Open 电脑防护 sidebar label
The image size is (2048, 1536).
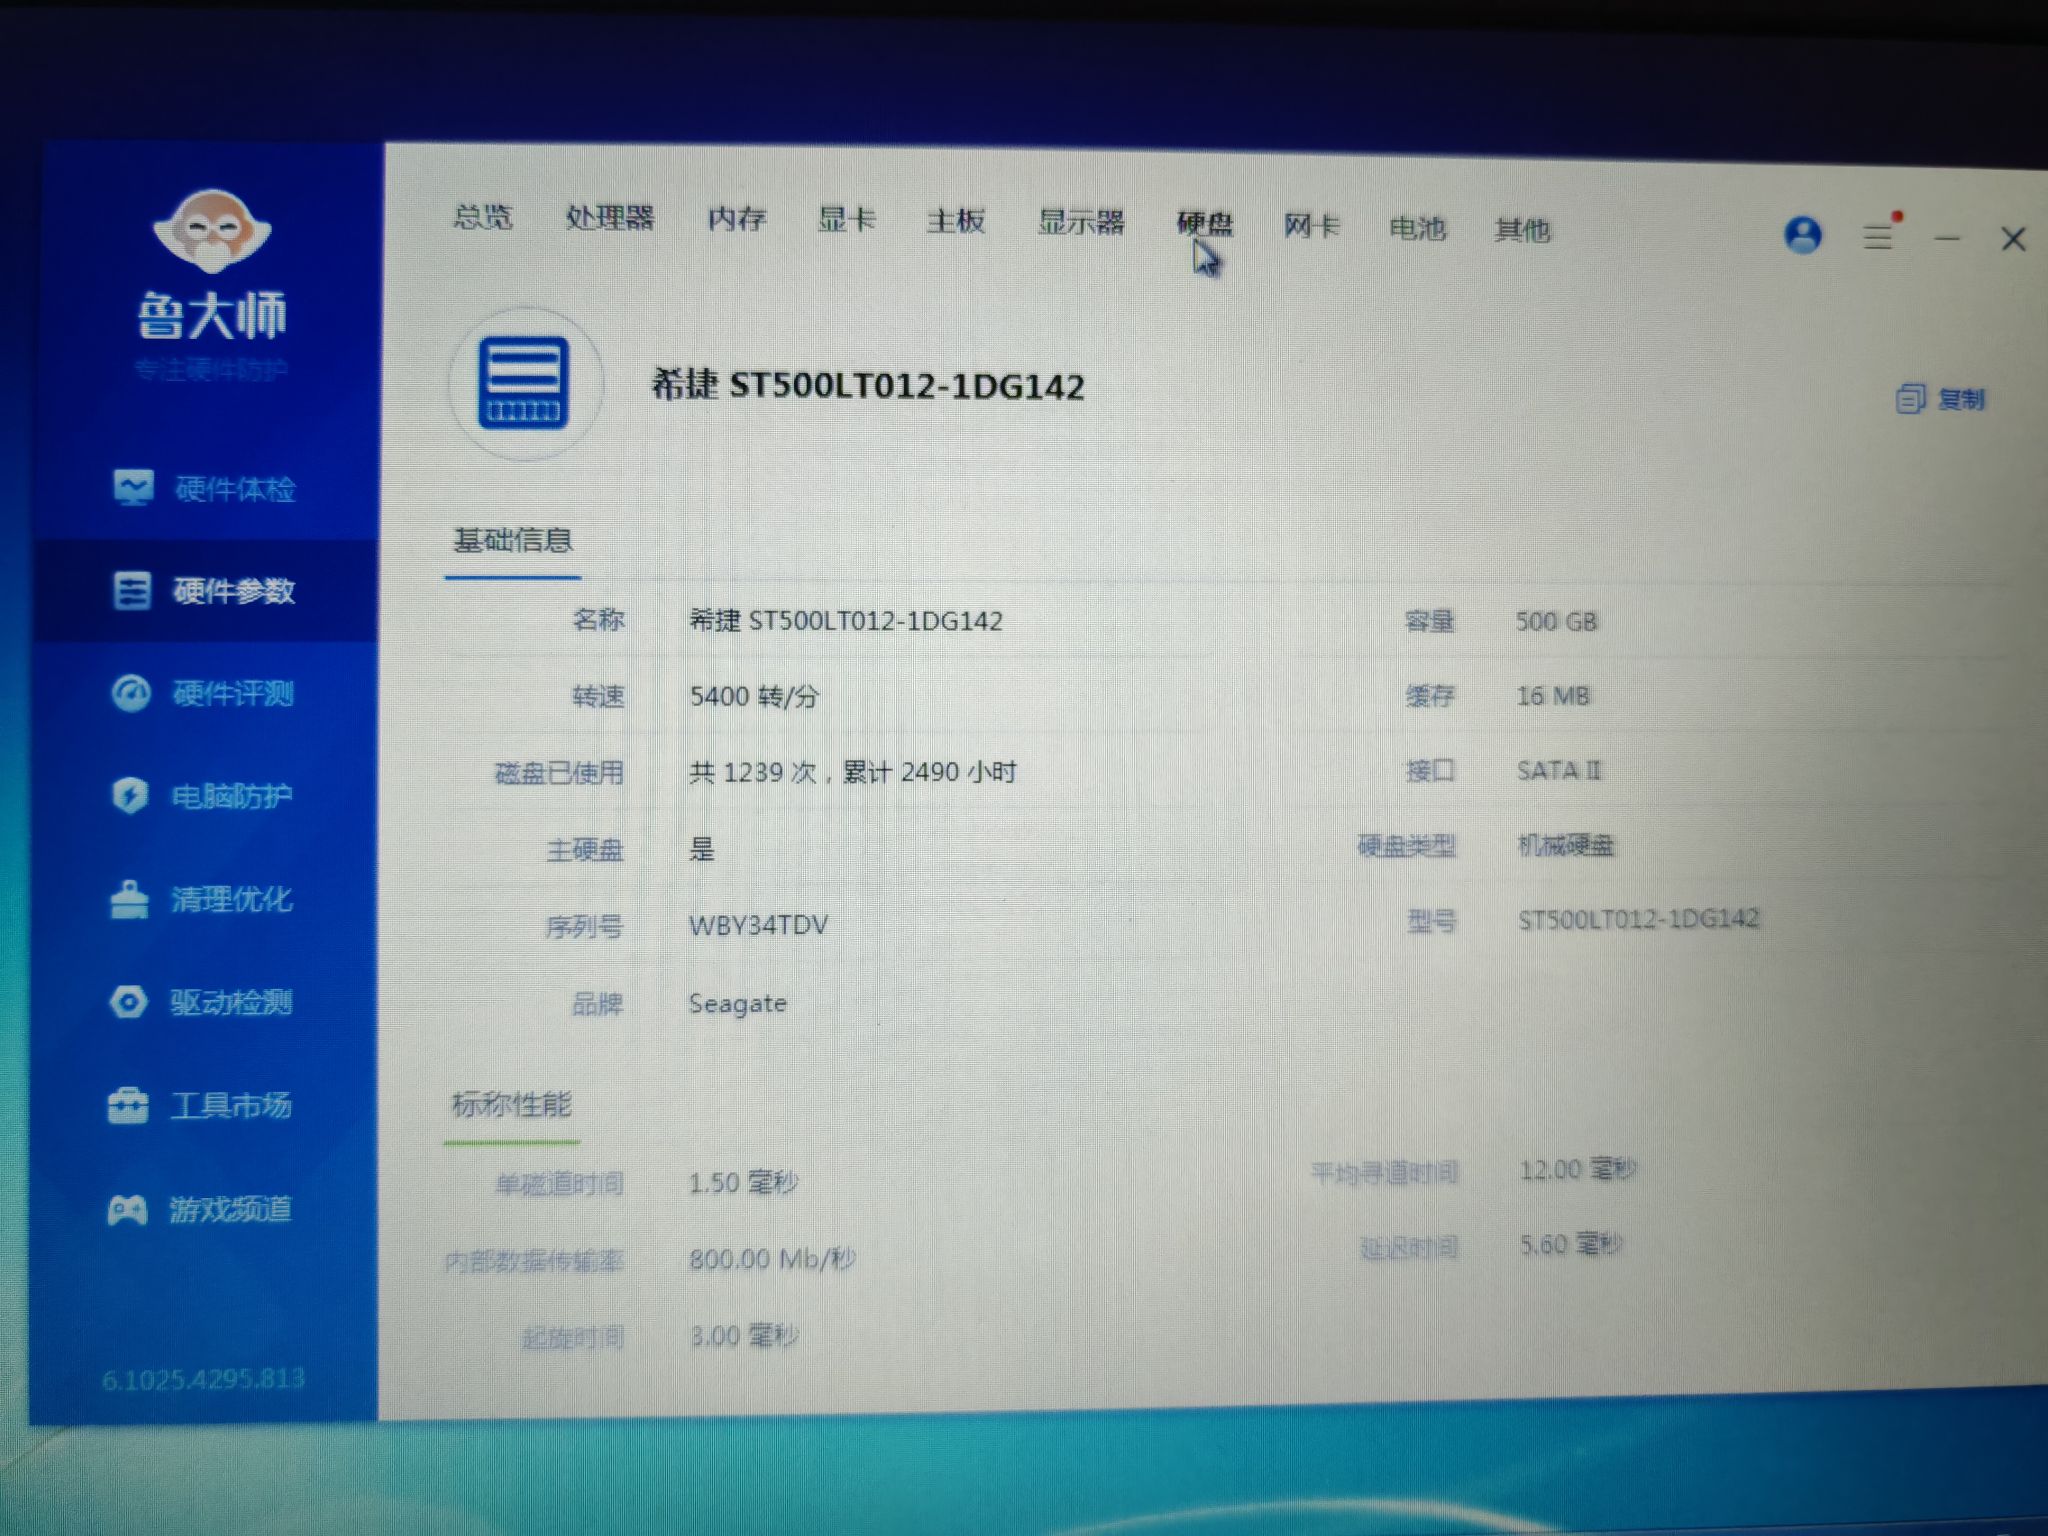pos(232,796)
